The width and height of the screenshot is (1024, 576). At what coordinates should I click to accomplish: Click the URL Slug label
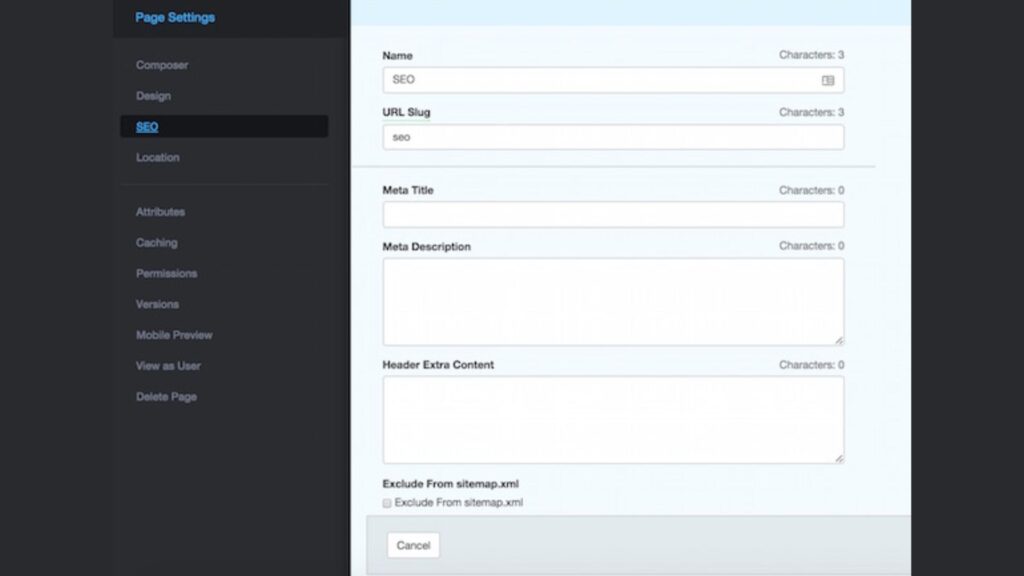coord(406,112)
